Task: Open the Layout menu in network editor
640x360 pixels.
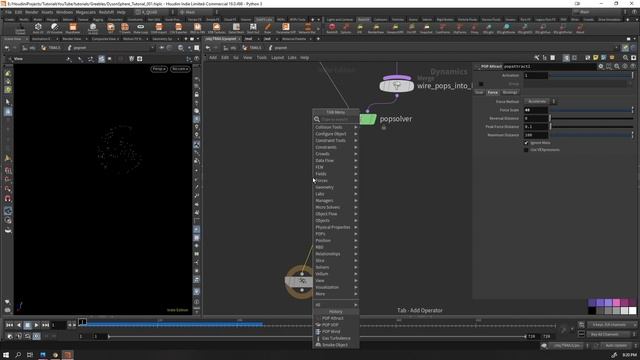Action: [x=277, y=58]
